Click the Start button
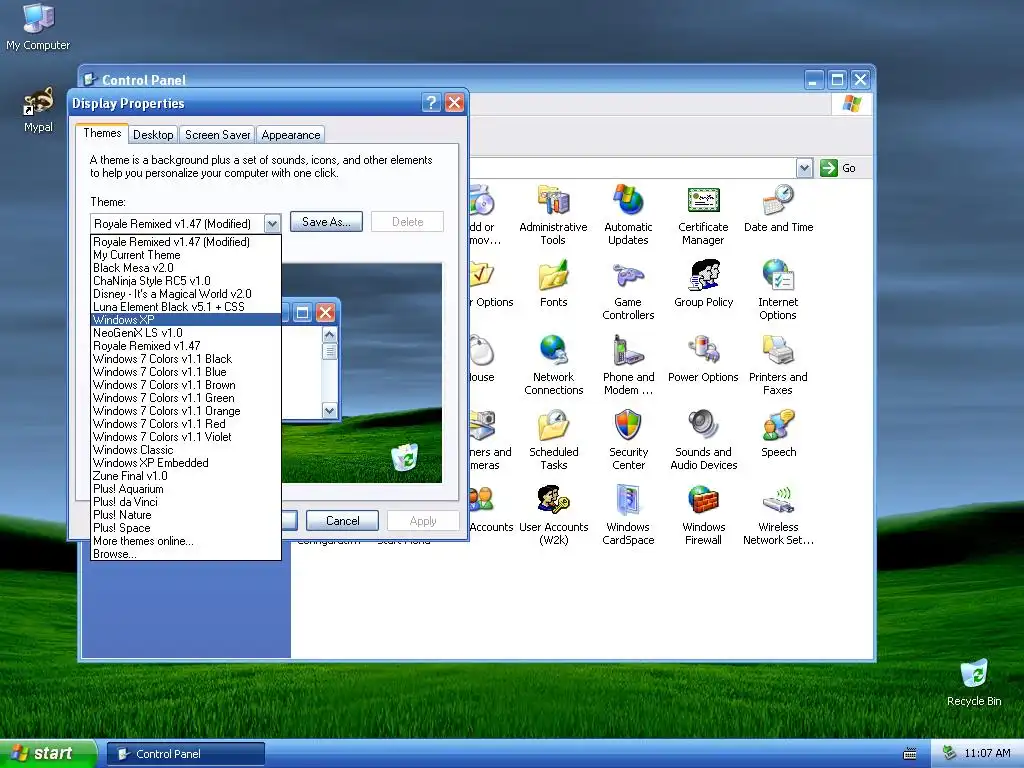 pos(48,753)
